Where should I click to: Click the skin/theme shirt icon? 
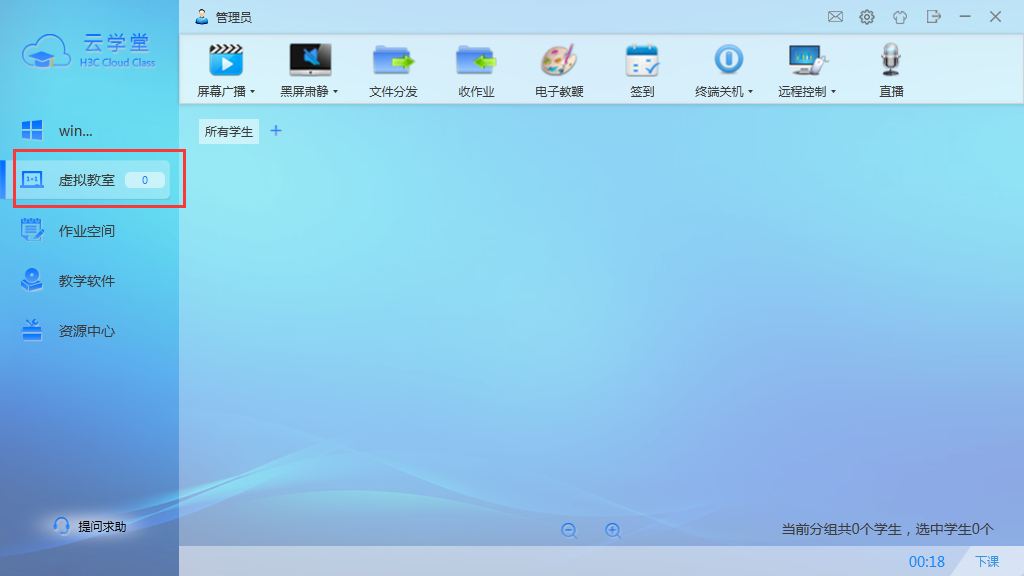coord(900,17)
